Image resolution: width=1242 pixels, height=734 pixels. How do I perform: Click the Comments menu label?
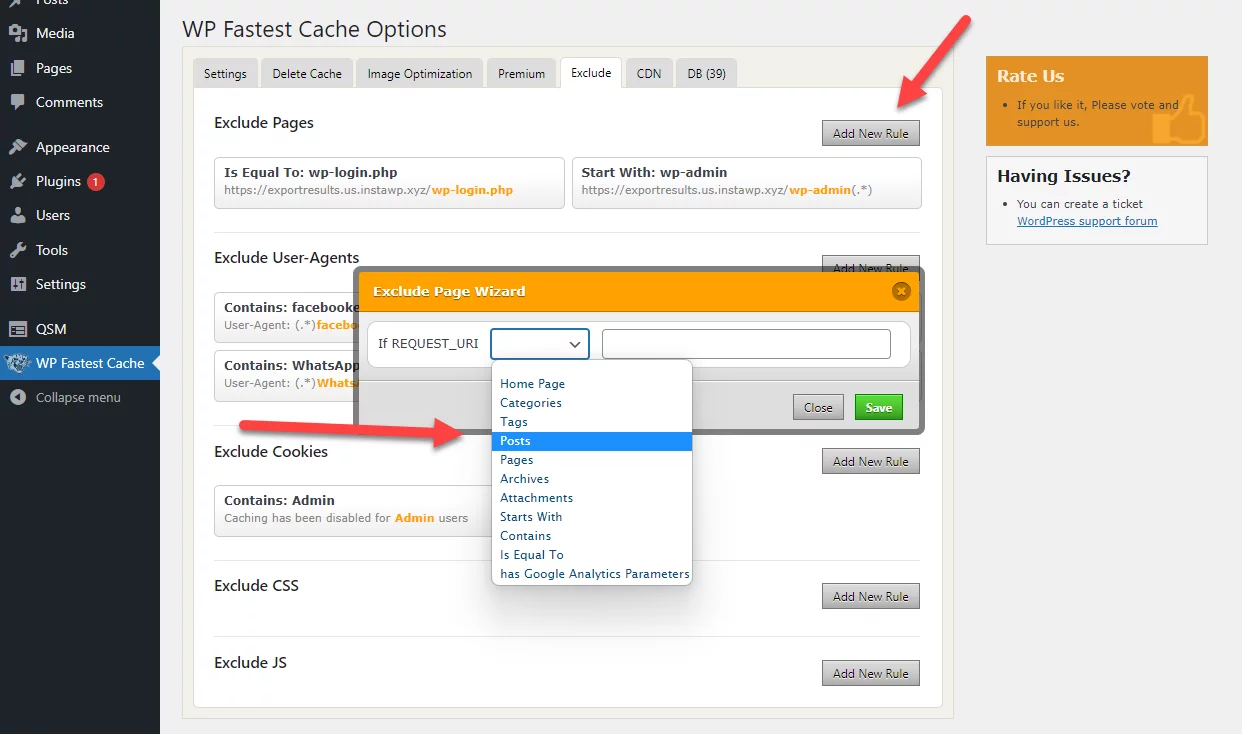69,102
